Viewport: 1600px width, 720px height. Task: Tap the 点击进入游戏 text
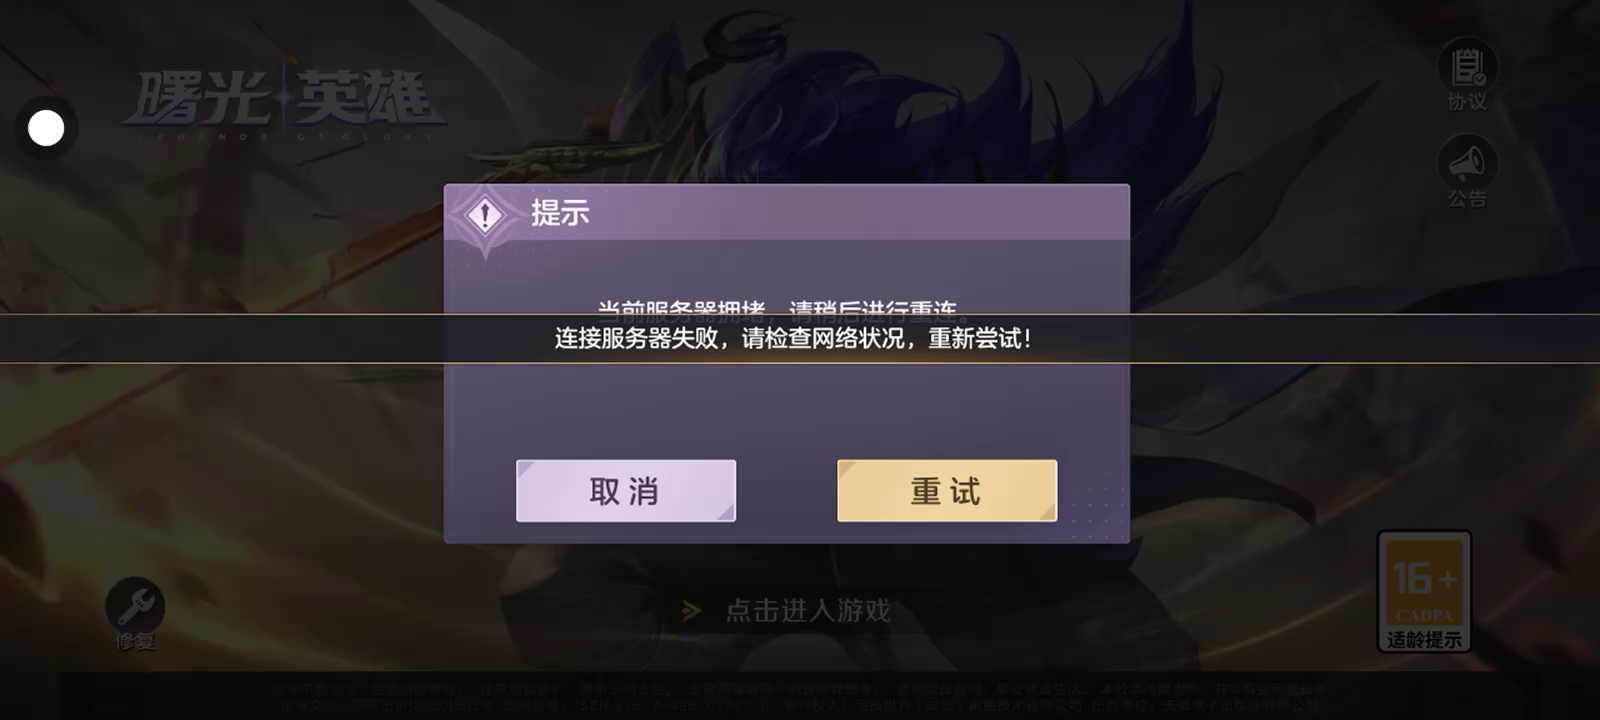coord(808,610)
